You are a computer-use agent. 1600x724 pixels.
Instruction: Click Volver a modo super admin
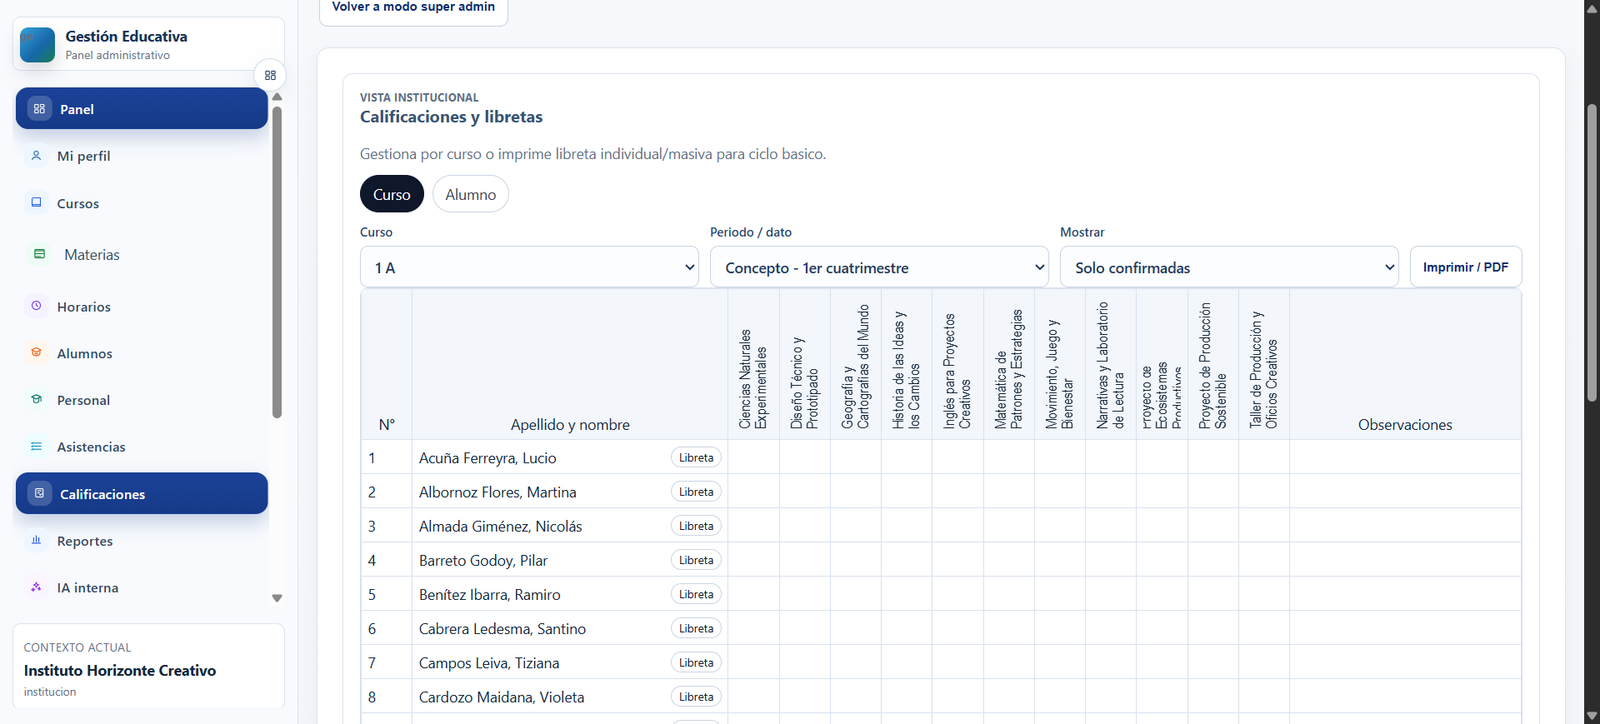tap(413, 7)
